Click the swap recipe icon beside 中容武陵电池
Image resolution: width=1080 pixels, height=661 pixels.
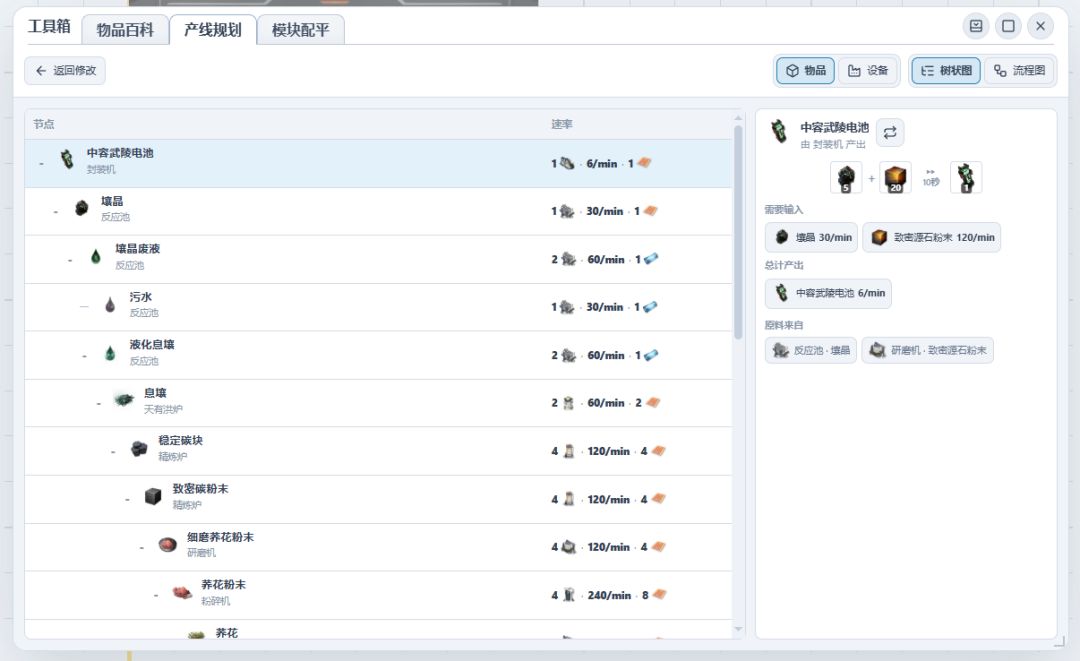890,133
